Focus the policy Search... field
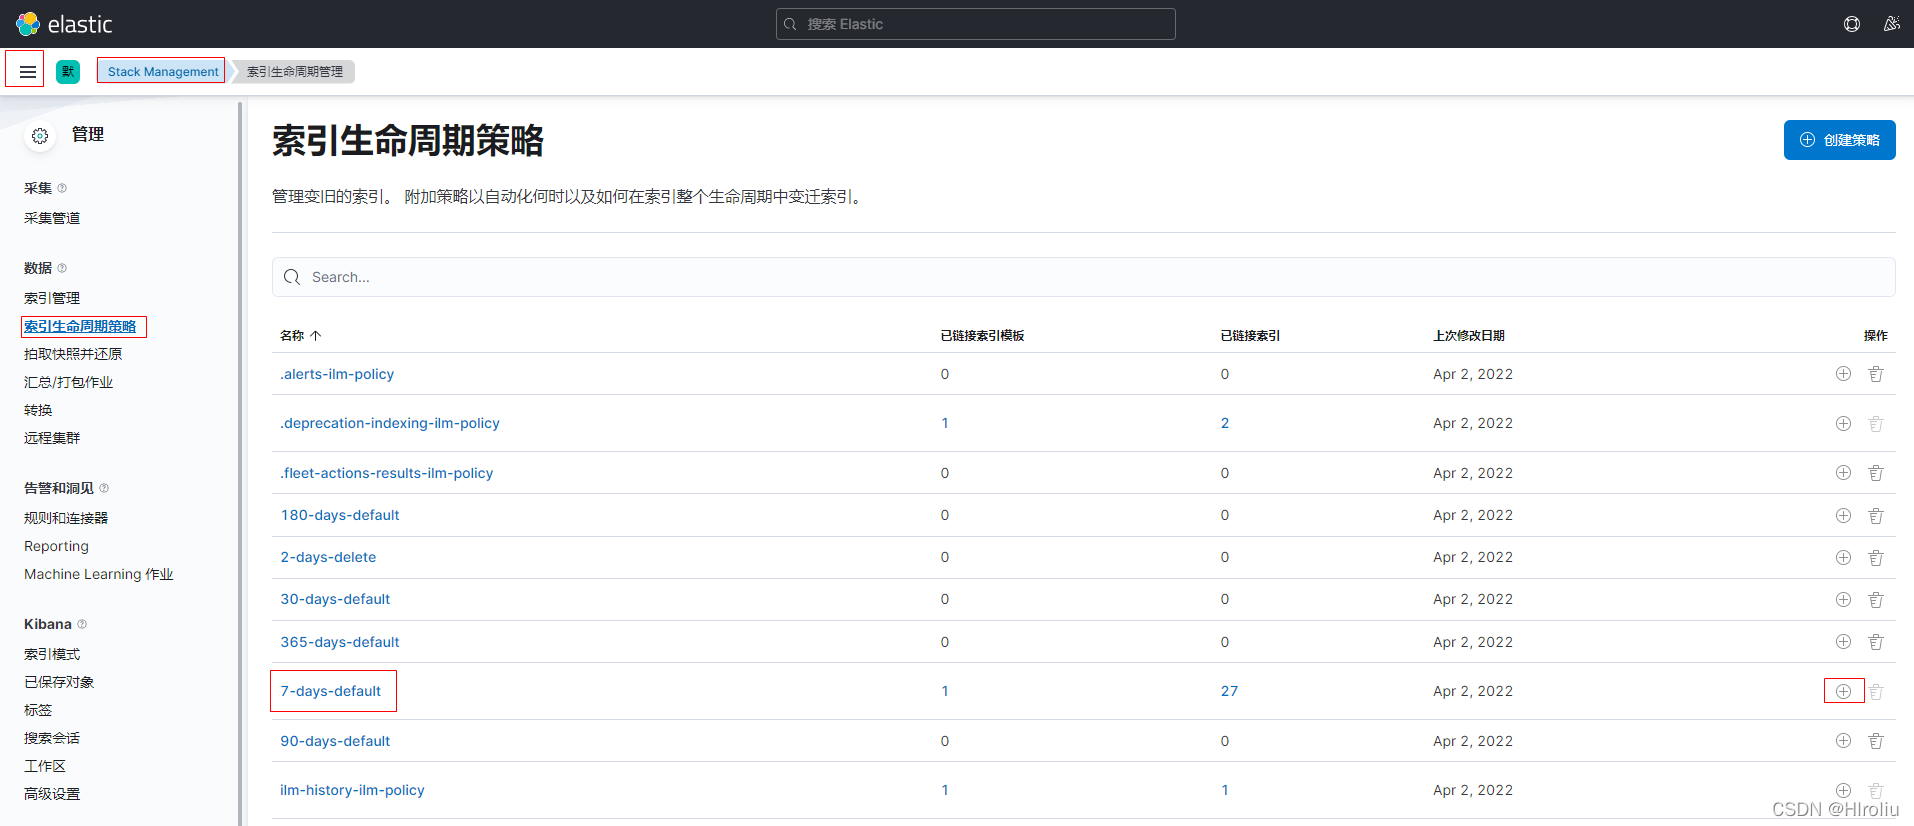 (1083, 277)
